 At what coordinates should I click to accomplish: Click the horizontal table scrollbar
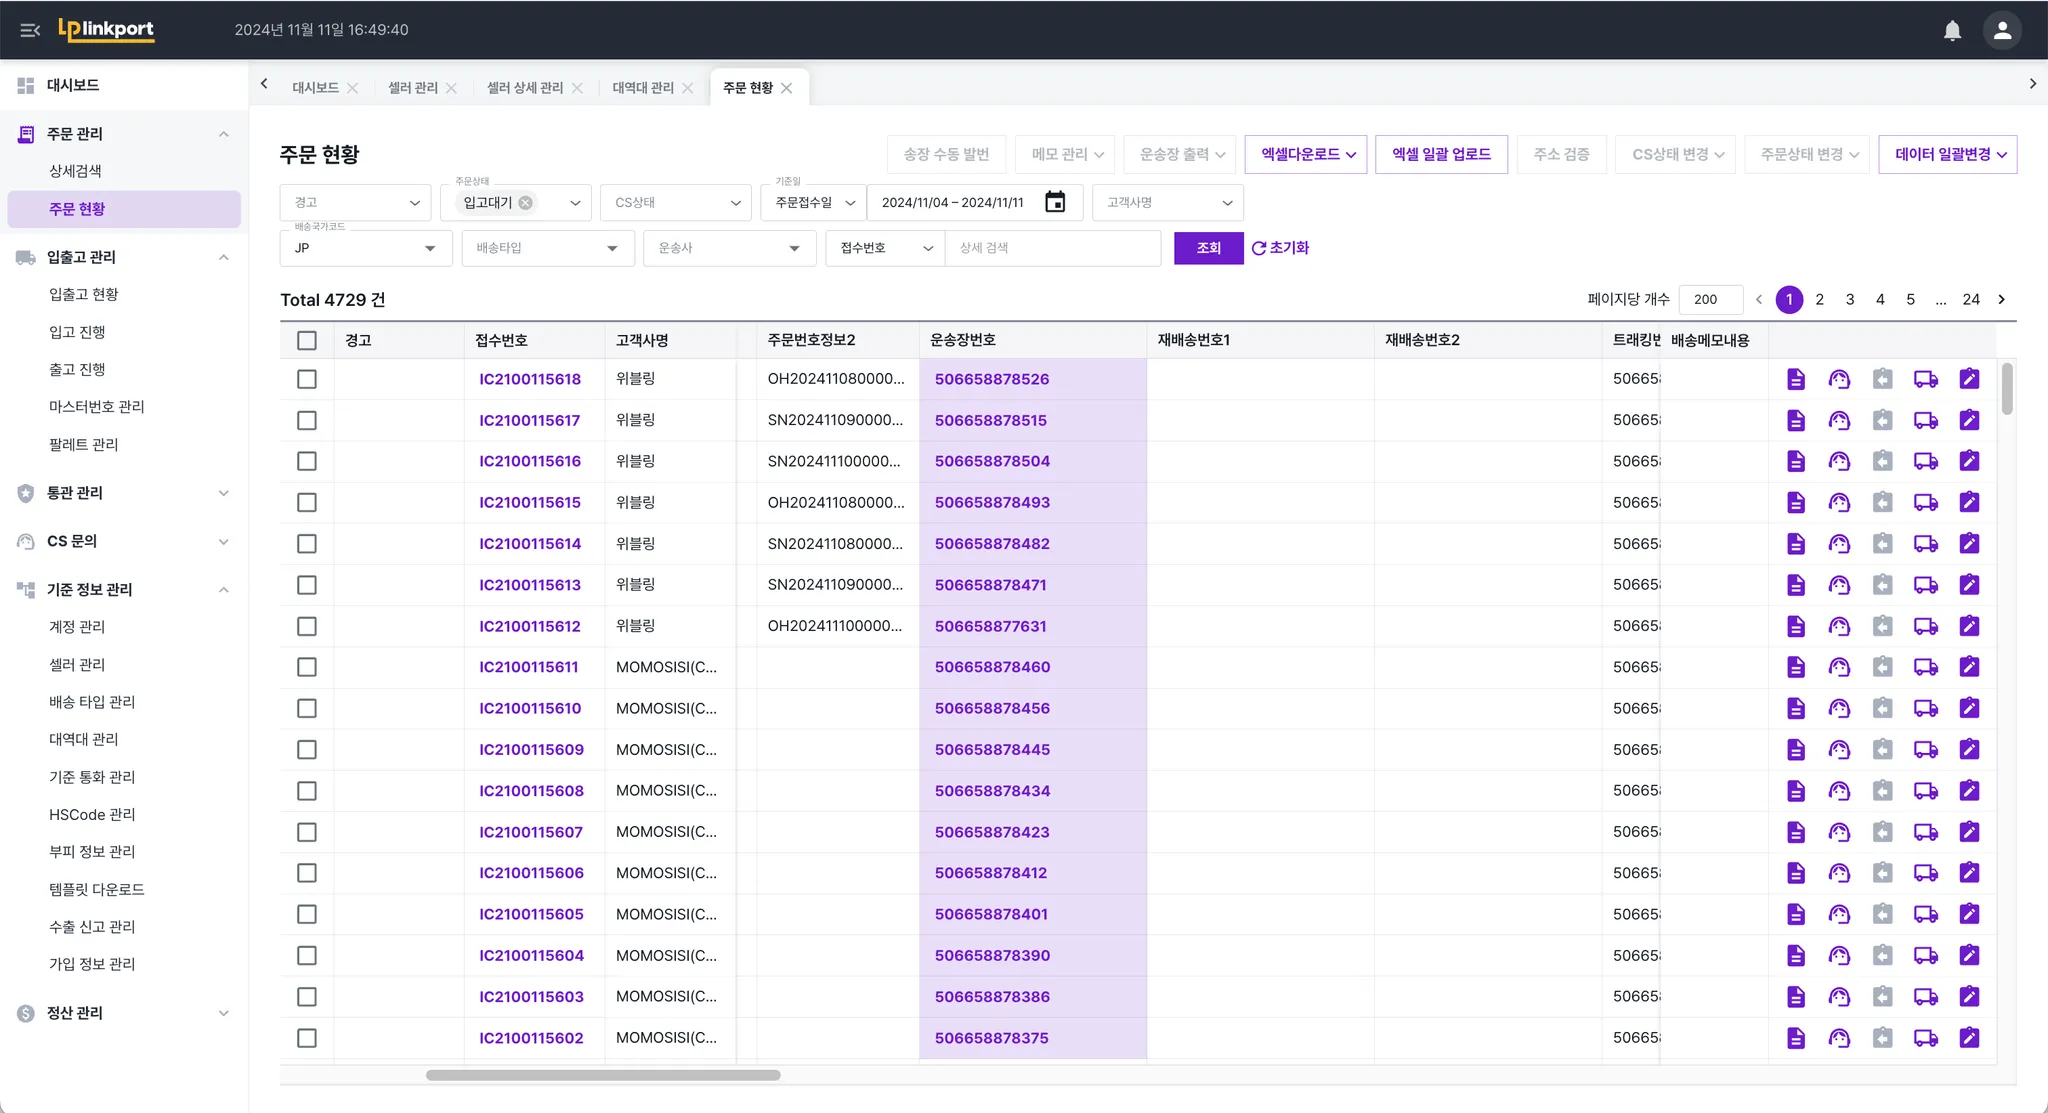point(602,1075)
